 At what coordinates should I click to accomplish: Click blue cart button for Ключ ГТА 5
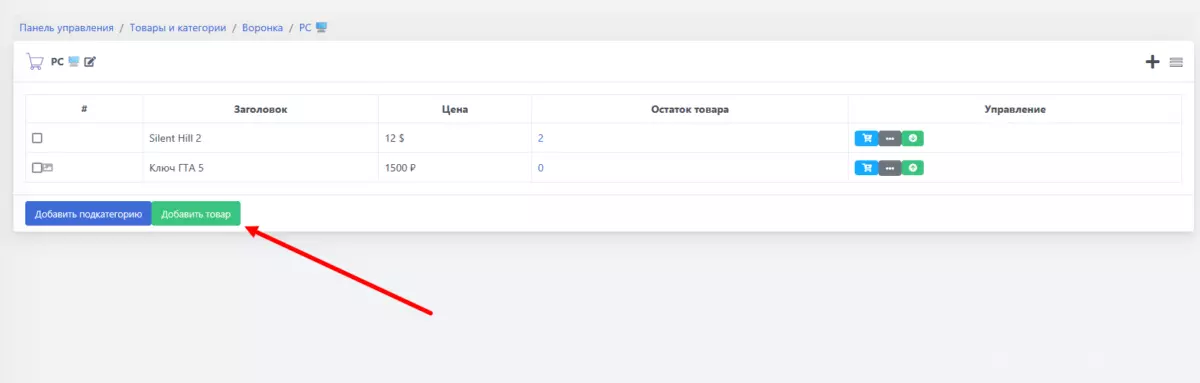point(866,168)
